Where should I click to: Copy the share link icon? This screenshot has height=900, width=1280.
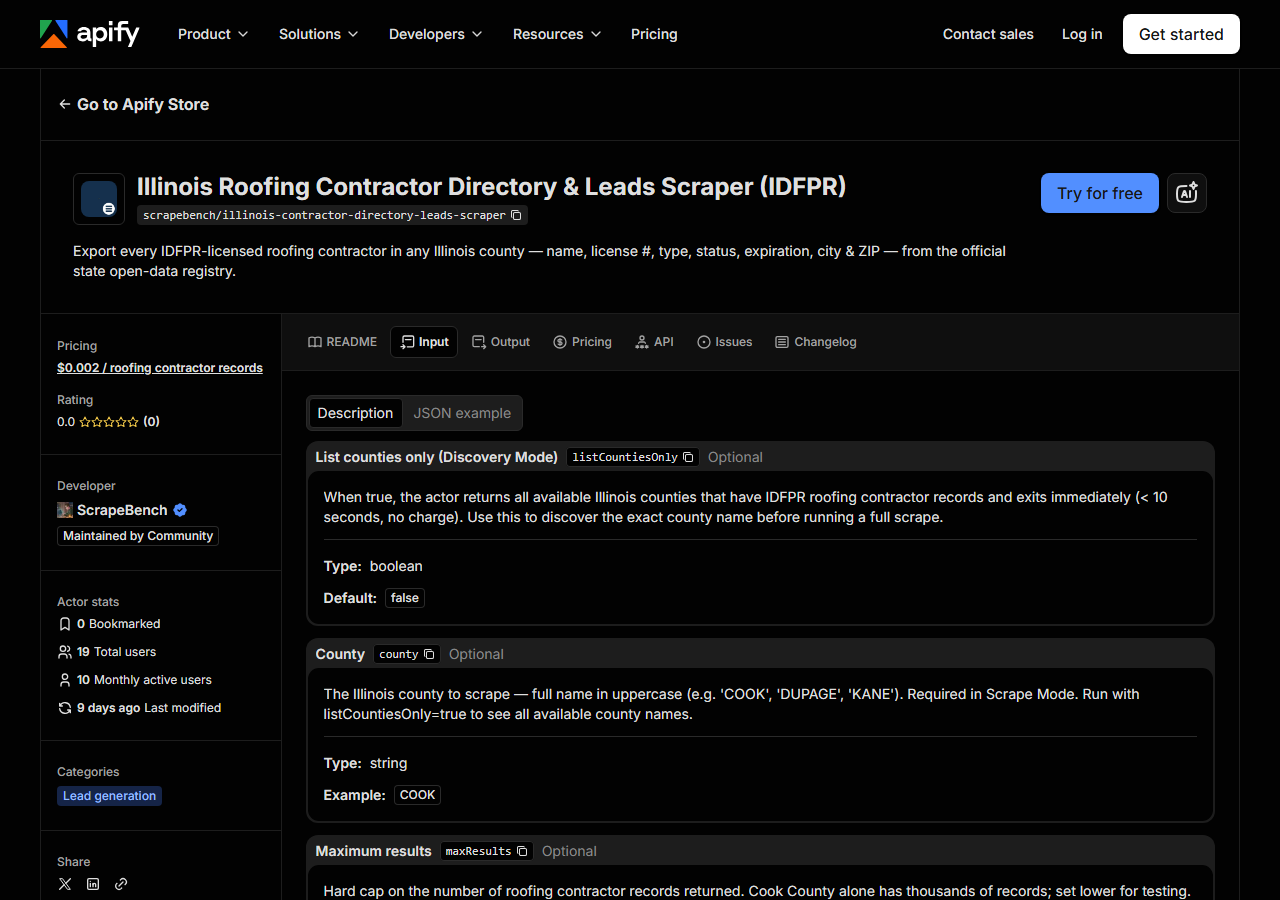click(x=121, y=884)
